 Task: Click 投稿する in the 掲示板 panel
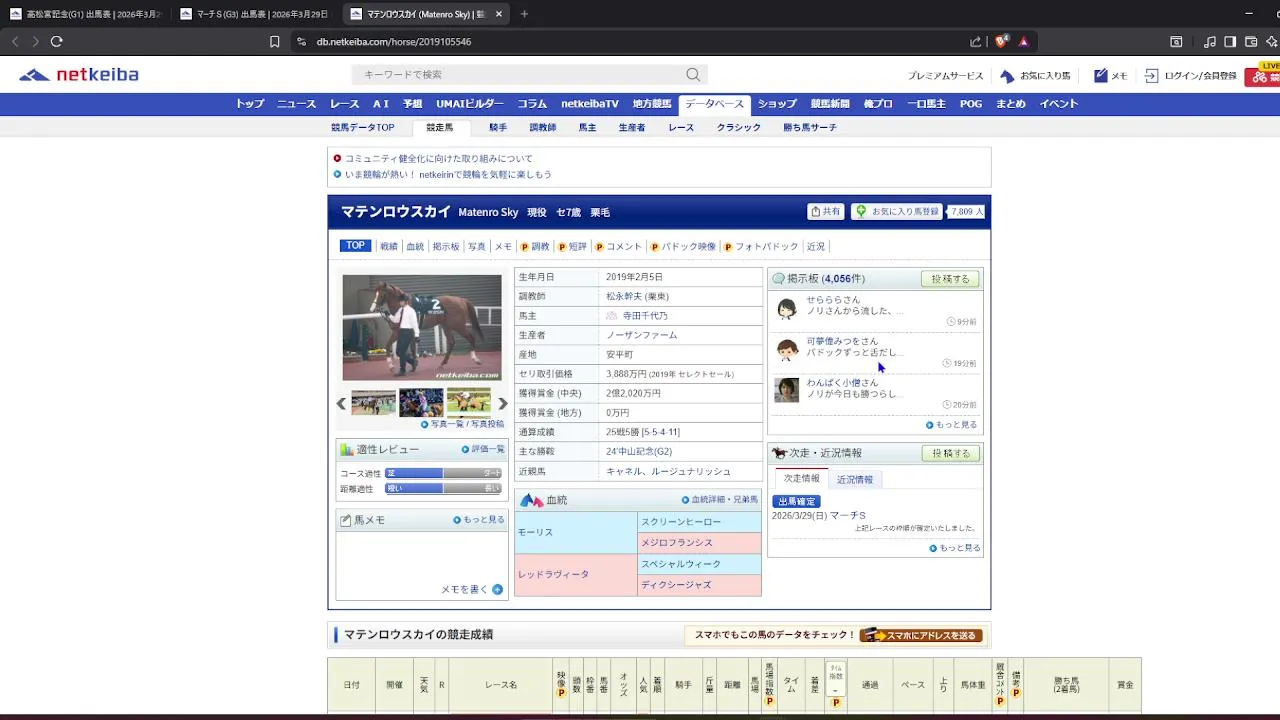[x=950, y=279]
